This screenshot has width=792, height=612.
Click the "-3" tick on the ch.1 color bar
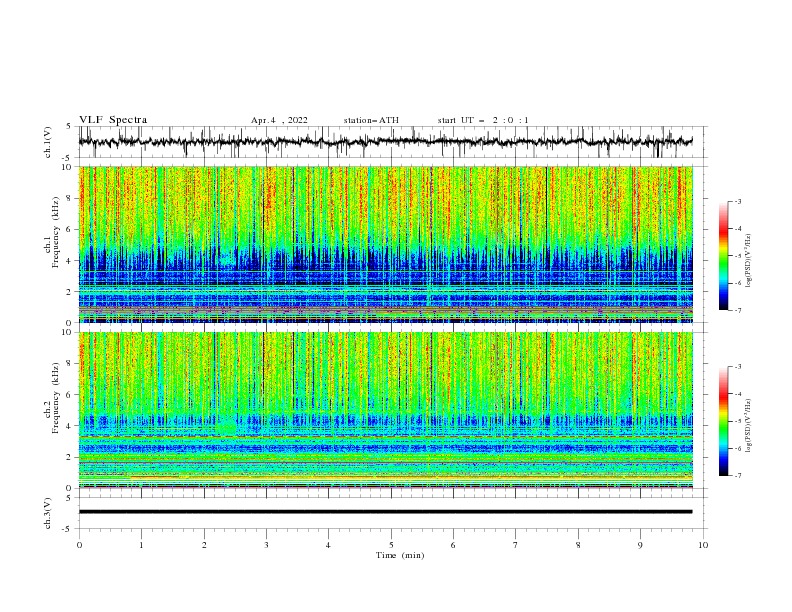tap(737, 201)
